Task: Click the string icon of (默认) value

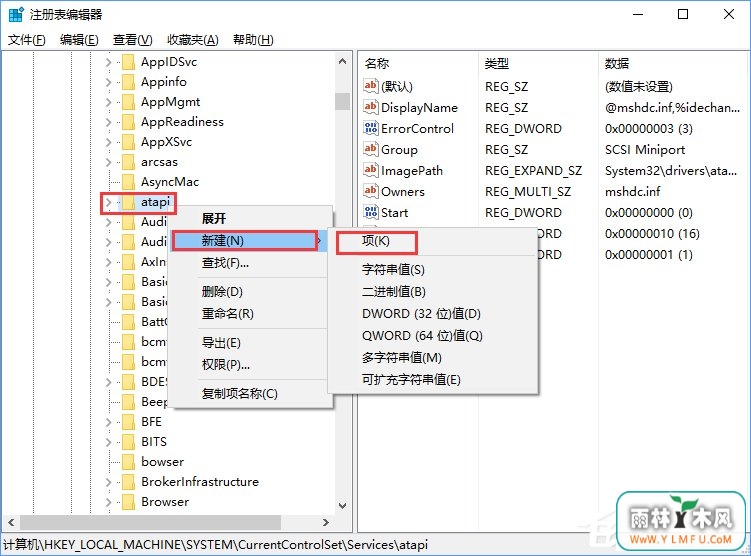Action: 371,86
